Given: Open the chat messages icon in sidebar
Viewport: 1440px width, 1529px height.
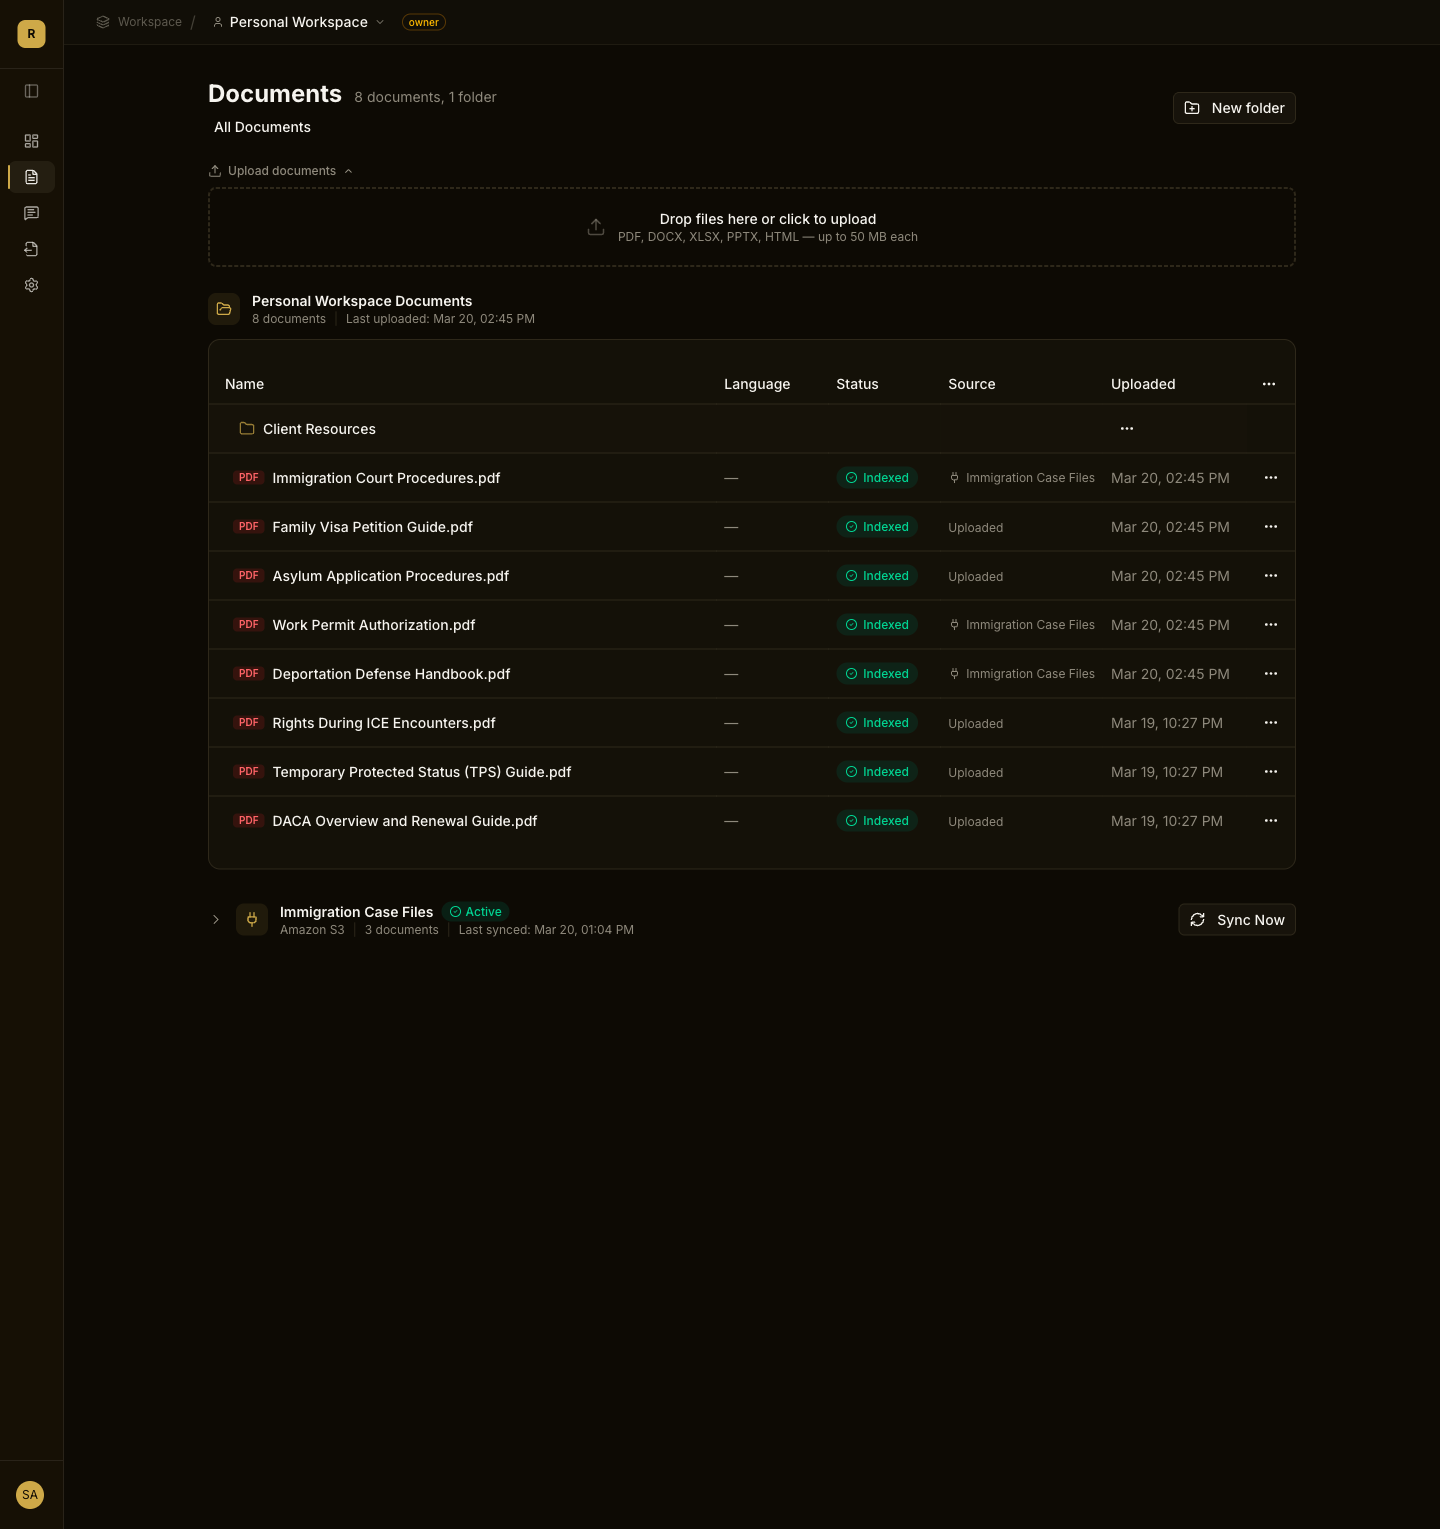Looking at the screenshot, I should 31,213.
